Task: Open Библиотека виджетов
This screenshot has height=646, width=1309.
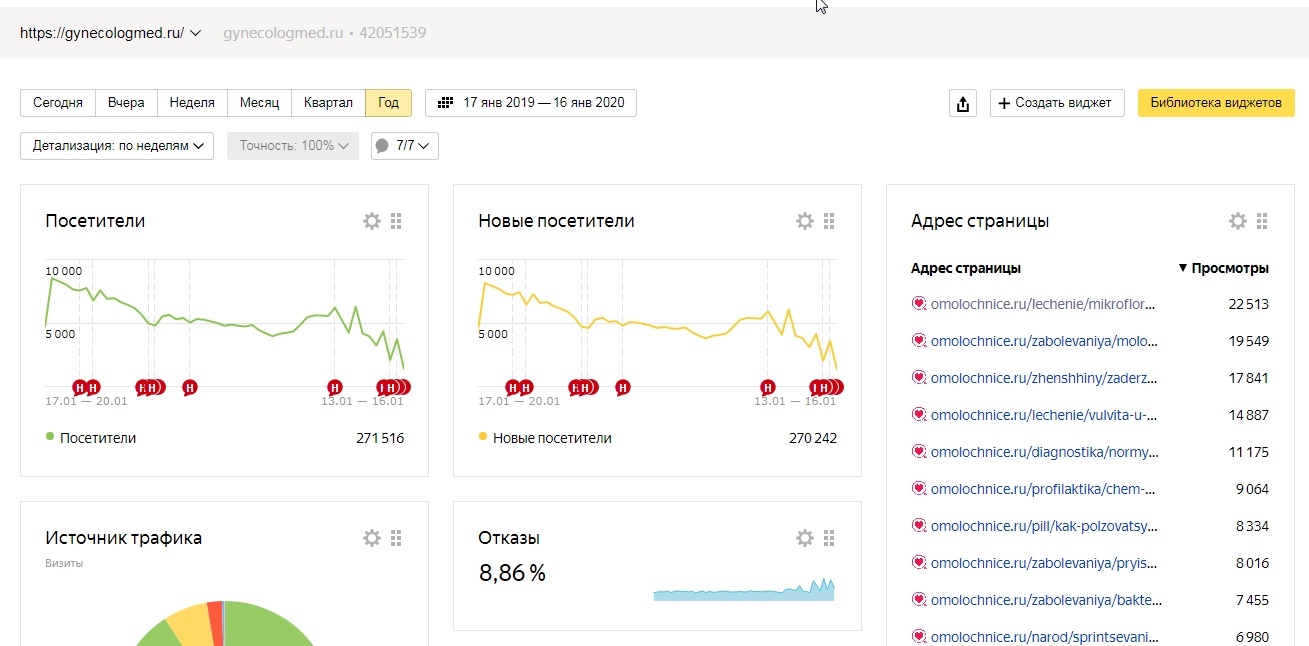Action: 1216,103
